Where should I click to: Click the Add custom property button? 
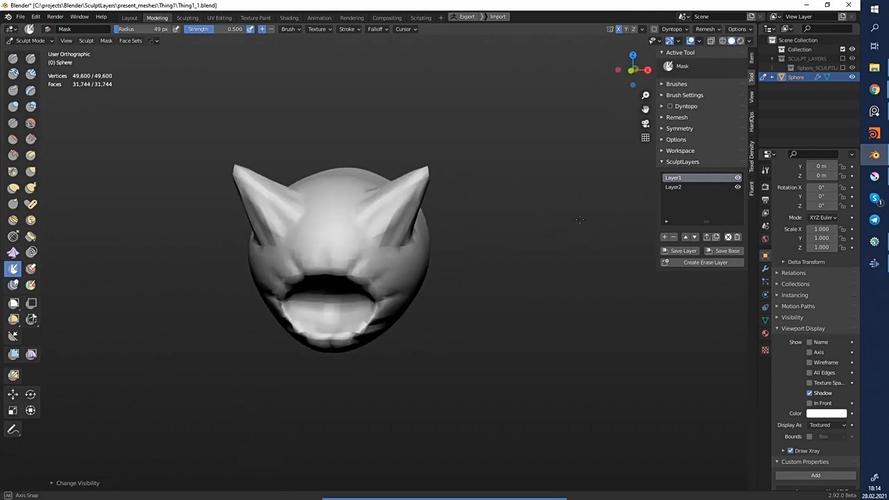pos(815,475)
